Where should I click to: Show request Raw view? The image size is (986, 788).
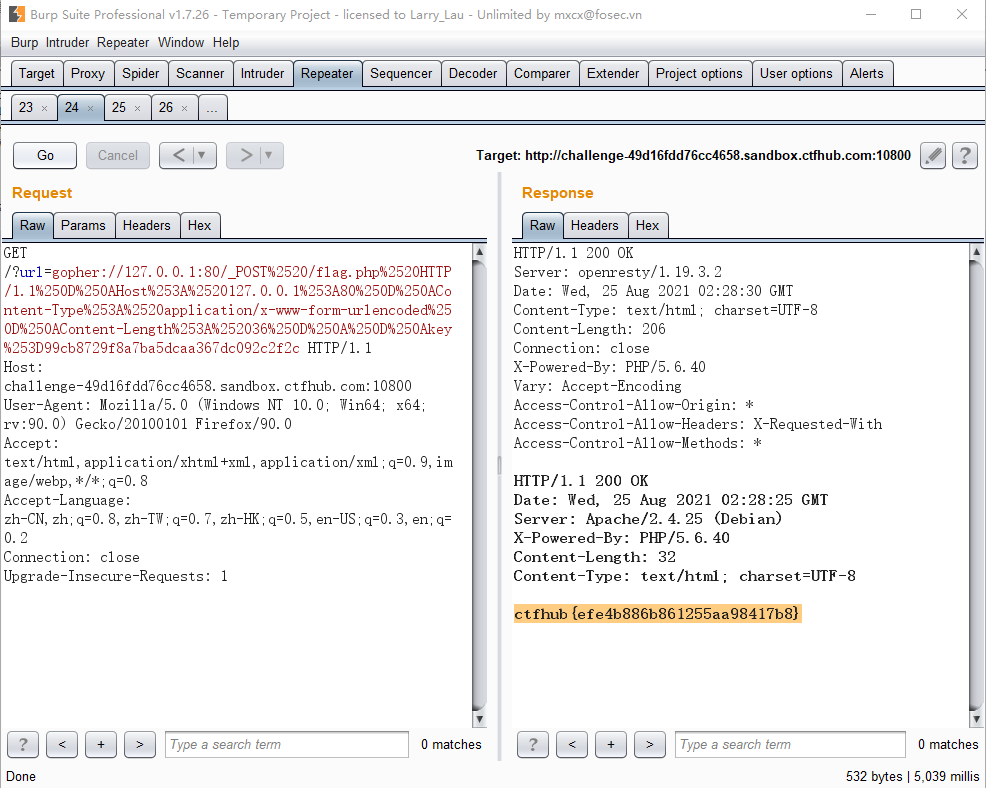(x=33, y=226)
